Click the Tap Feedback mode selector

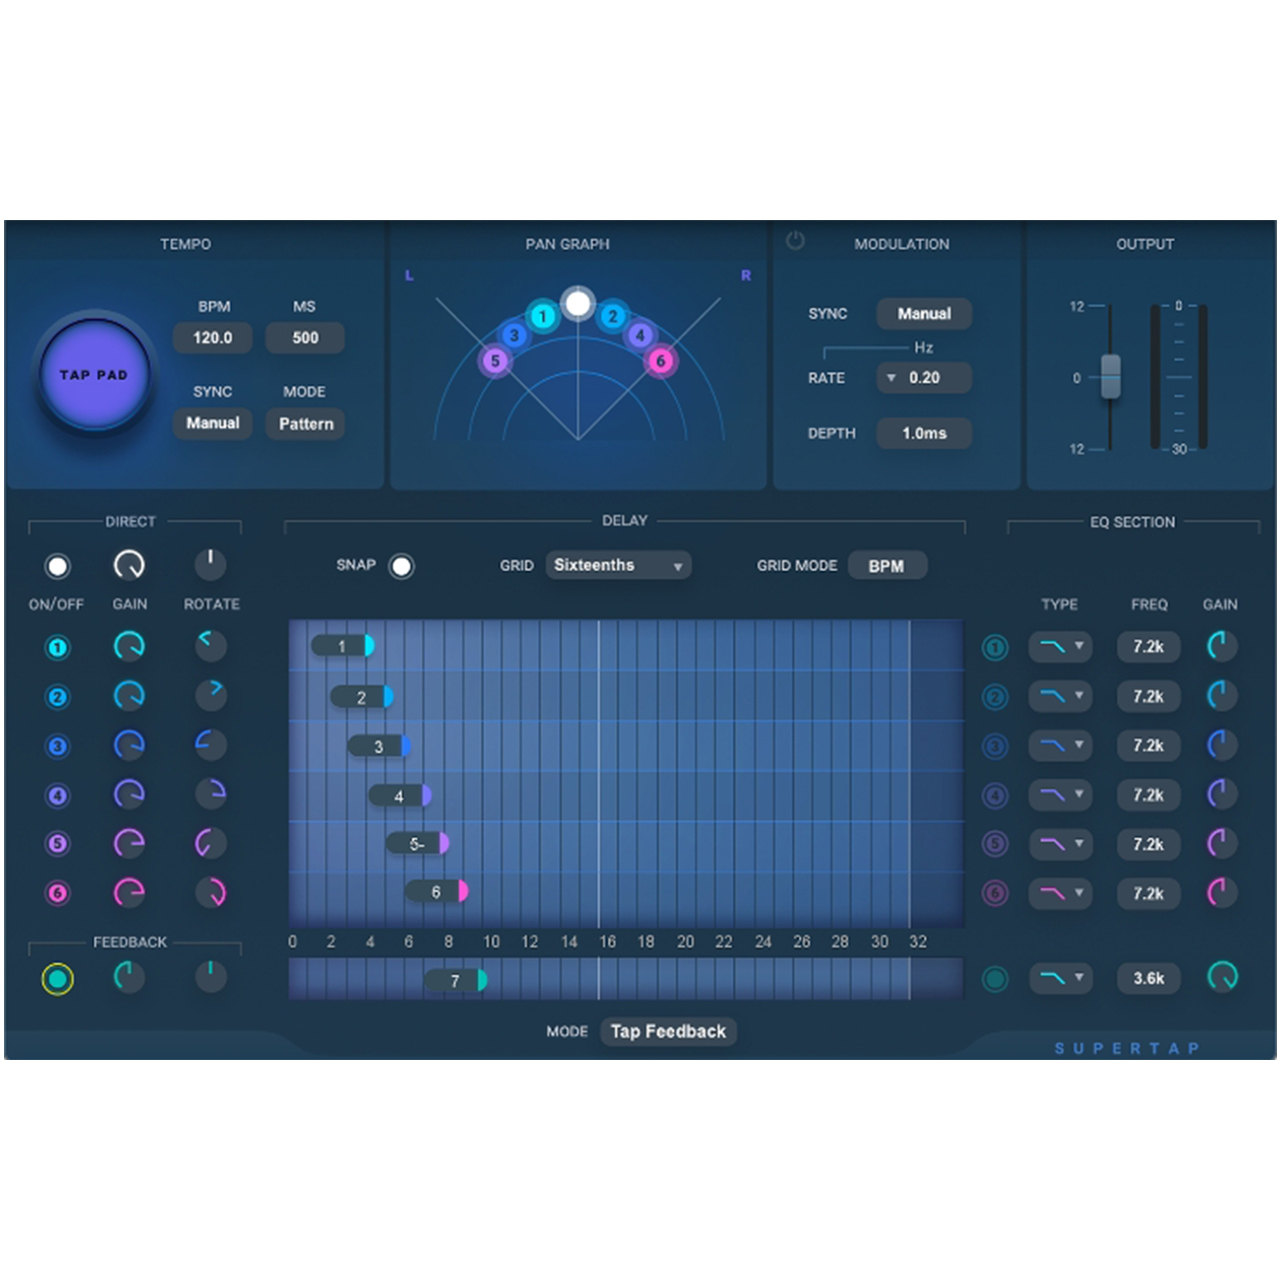668,1032
